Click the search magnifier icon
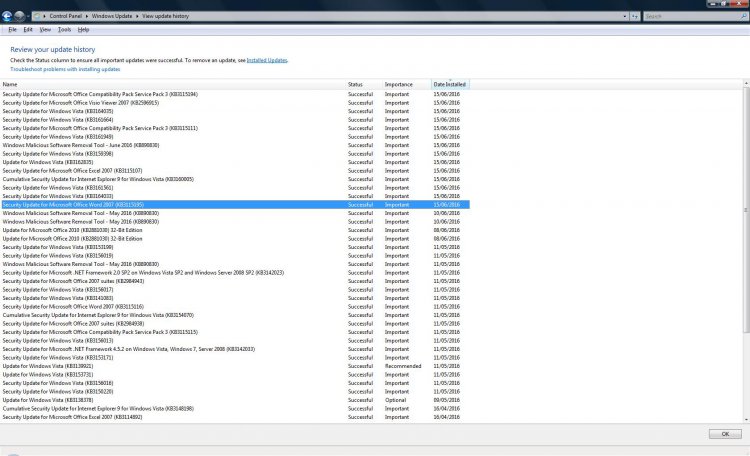The width and height of the screenshot is (750, 456). tap(744, 16)
